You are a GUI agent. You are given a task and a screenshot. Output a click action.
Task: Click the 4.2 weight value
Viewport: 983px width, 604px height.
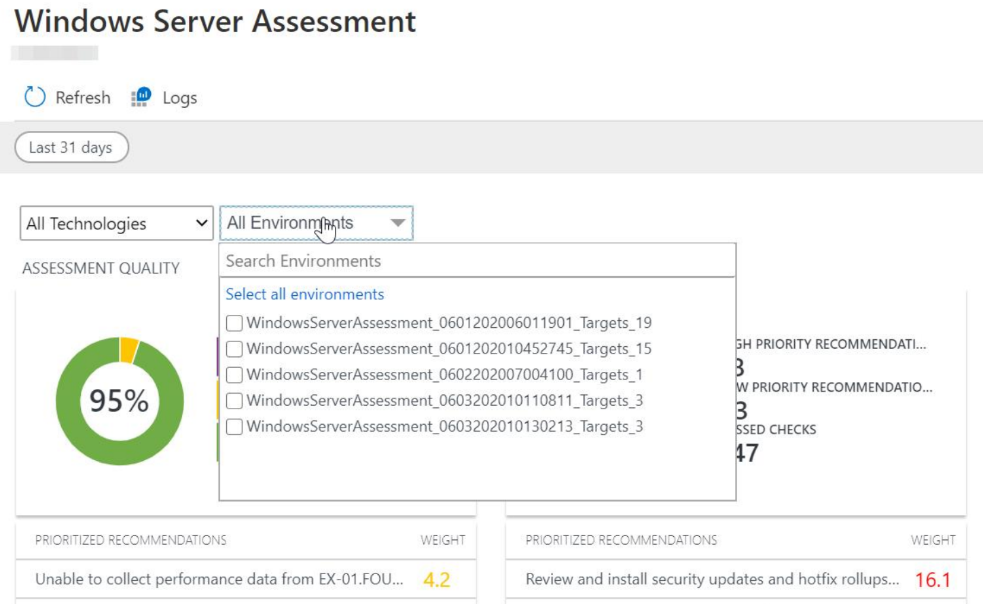coord(436,580)
